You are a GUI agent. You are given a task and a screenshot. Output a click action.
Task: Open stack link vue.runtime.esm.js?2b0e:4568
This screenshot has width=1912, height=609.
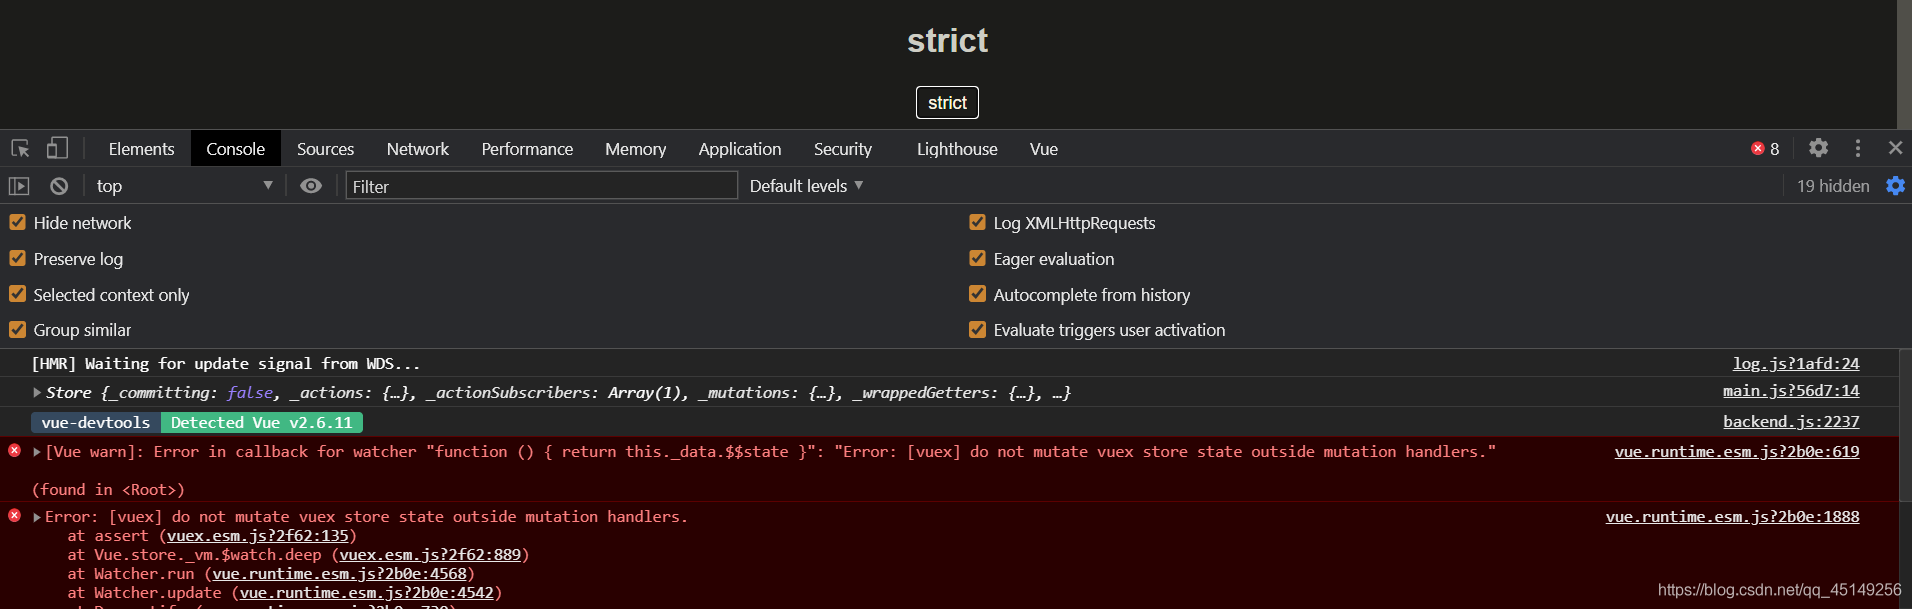pyautogui.click(x=339, y=574)
